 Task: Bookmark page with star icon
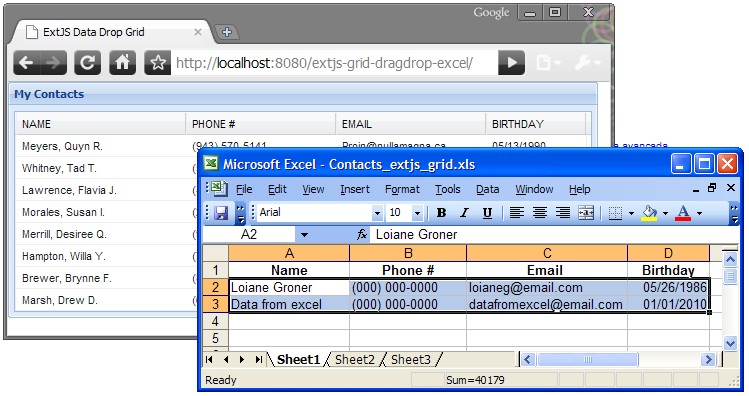[158, 63]
